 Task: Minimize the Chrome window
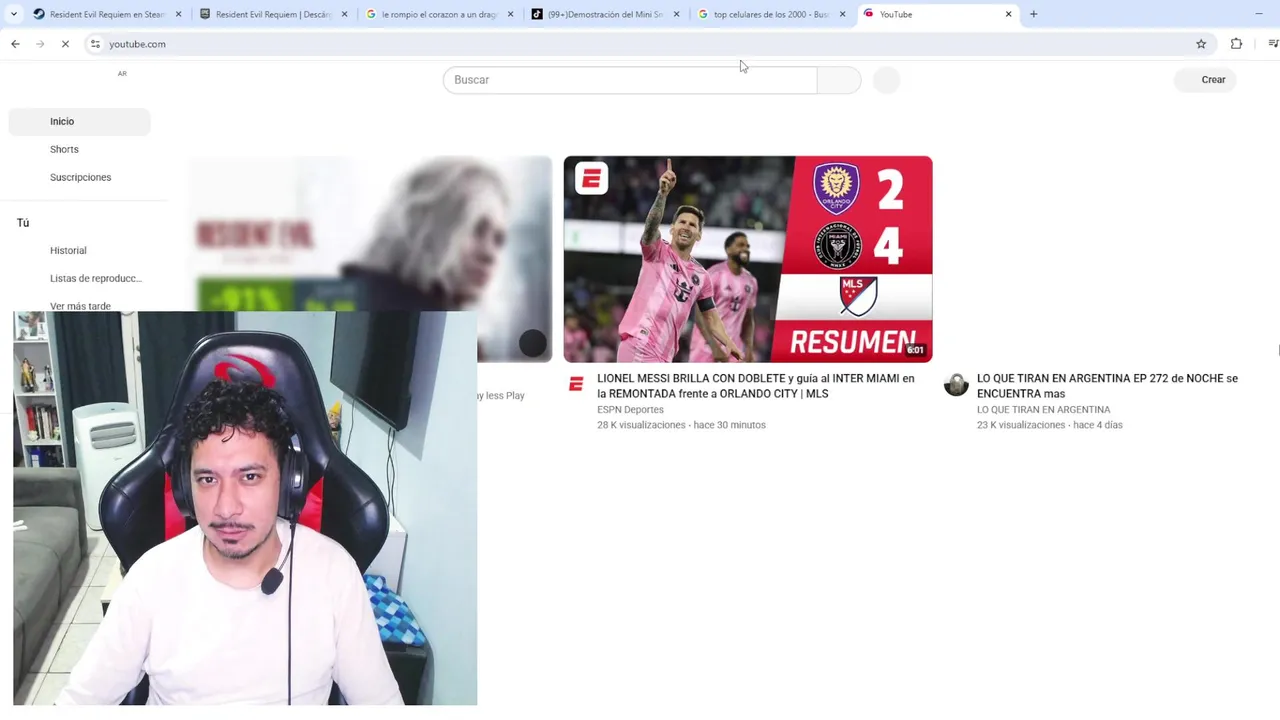coord(1259,14)
